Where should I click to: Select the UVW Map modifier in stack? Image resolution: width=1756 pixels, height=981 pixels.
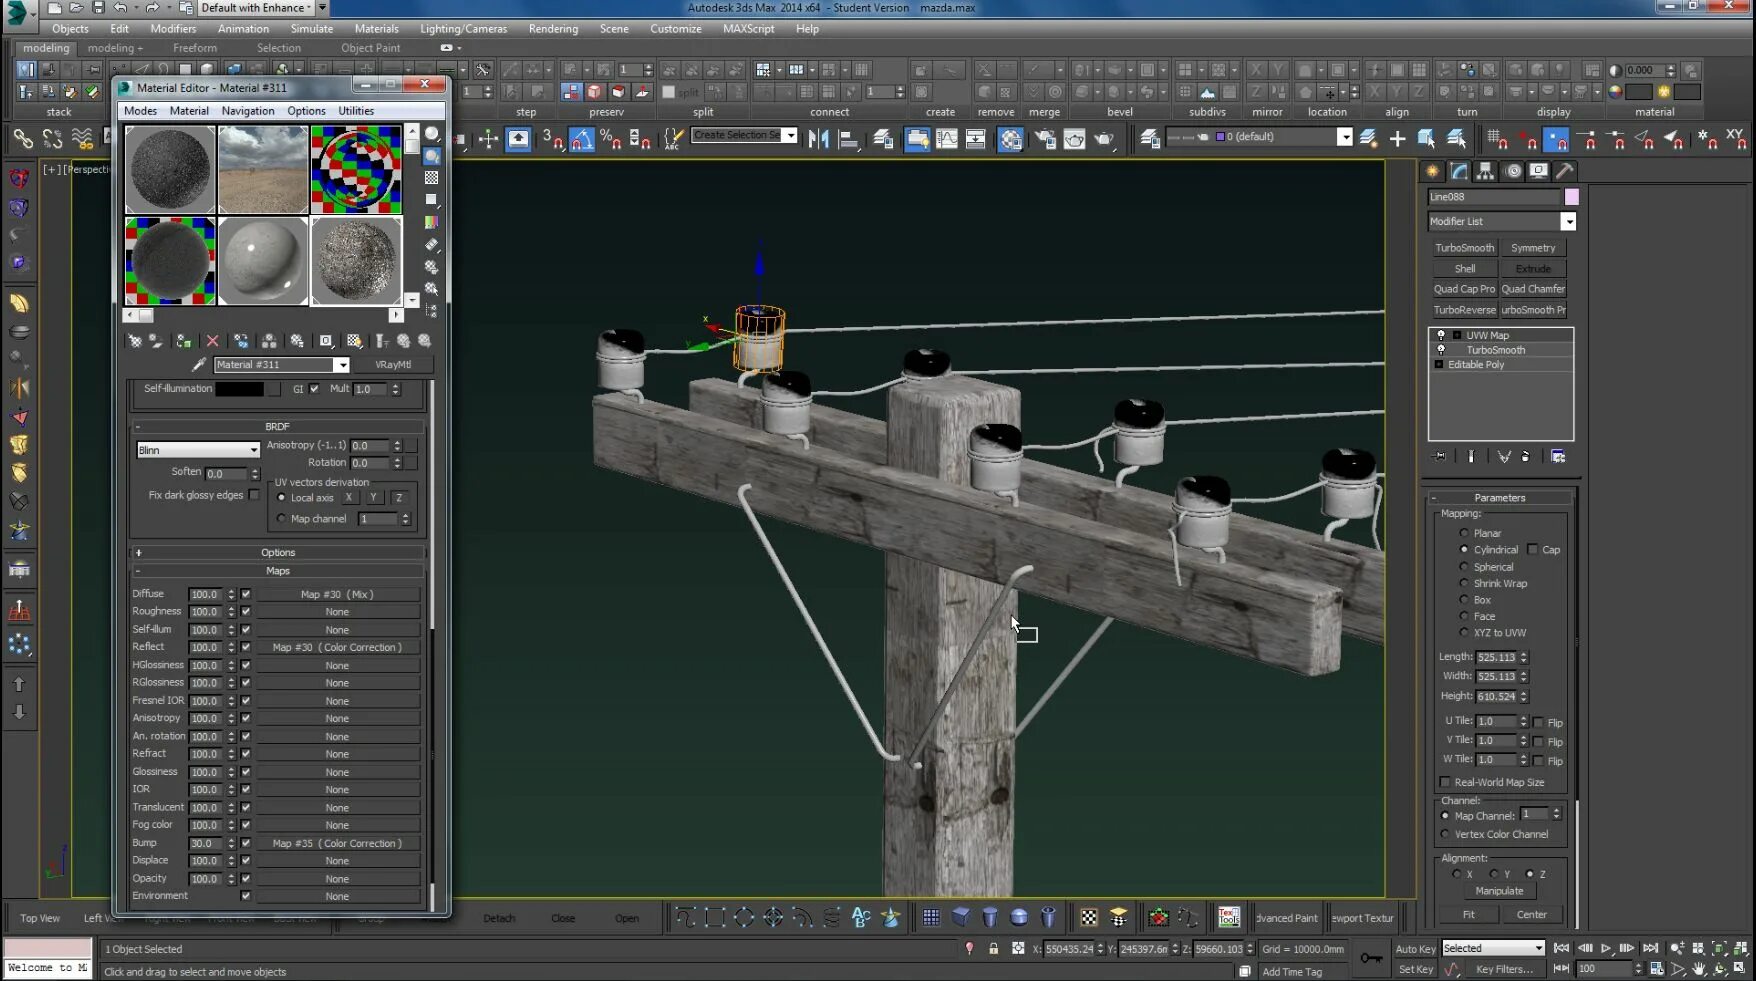(1488, 335)
